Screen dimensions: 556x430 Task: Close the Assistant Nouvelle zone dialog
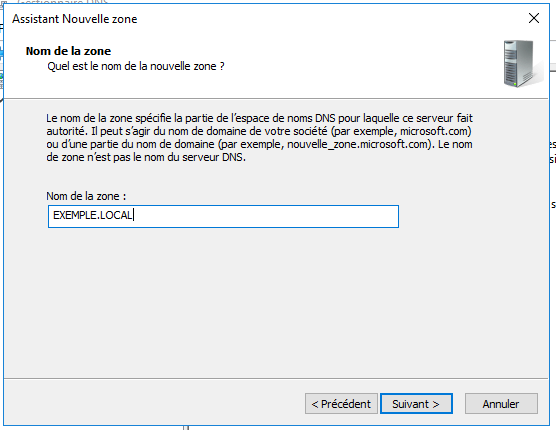534,18
